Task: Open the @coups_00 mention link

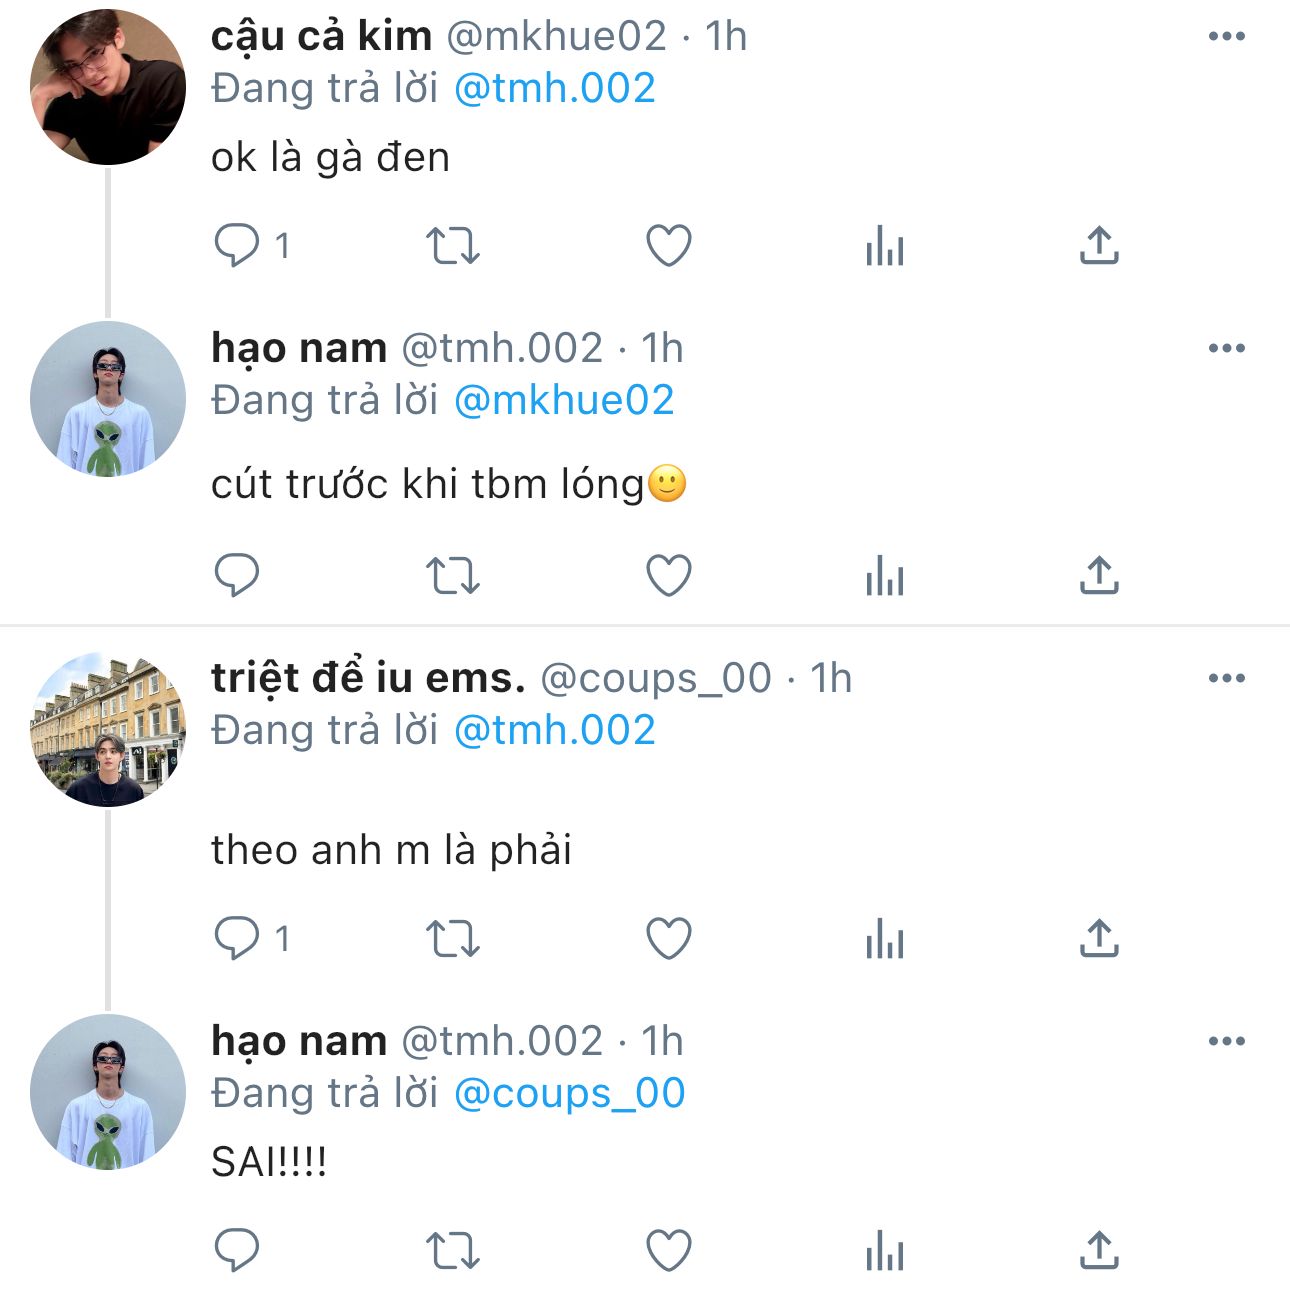Action: pos(569,1093)
